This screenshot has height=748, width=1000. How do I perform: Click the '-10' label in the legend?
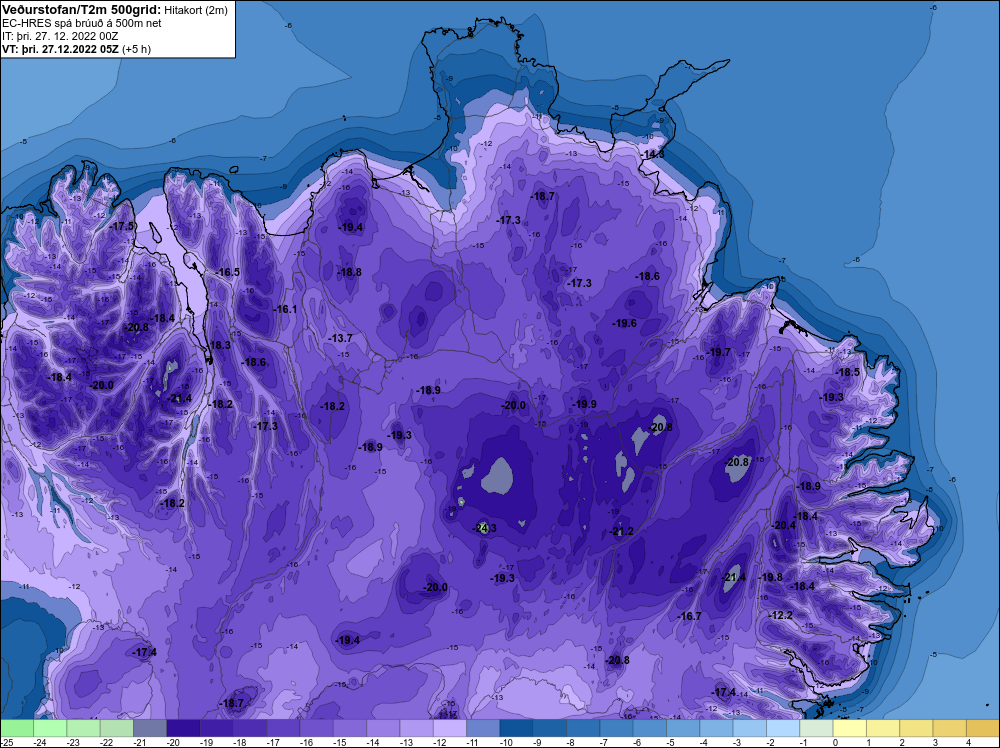point(507,743)
